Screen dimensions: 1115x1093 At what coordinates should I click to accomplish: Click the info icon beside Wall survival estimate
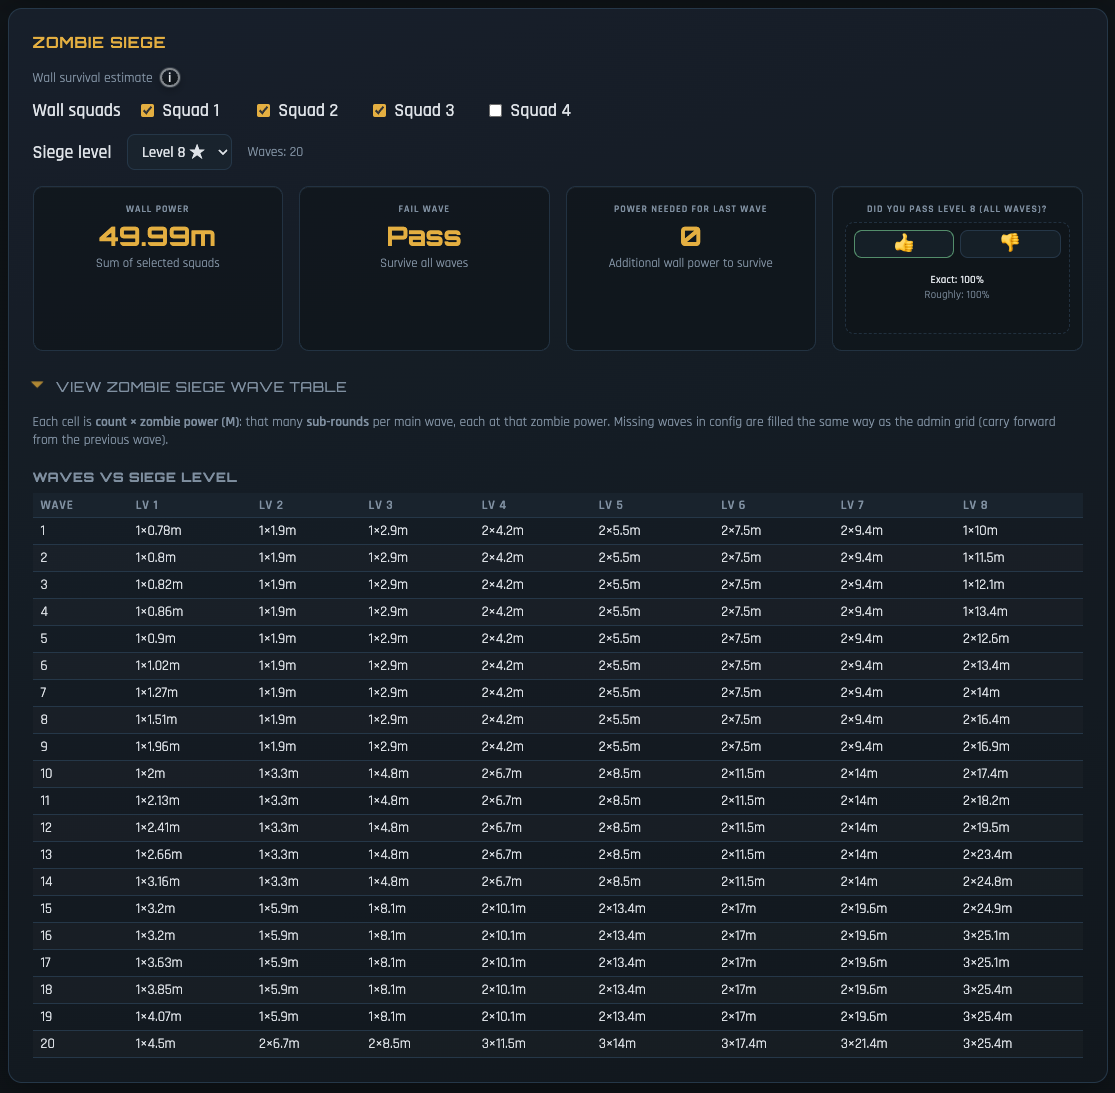click(170, 78)
